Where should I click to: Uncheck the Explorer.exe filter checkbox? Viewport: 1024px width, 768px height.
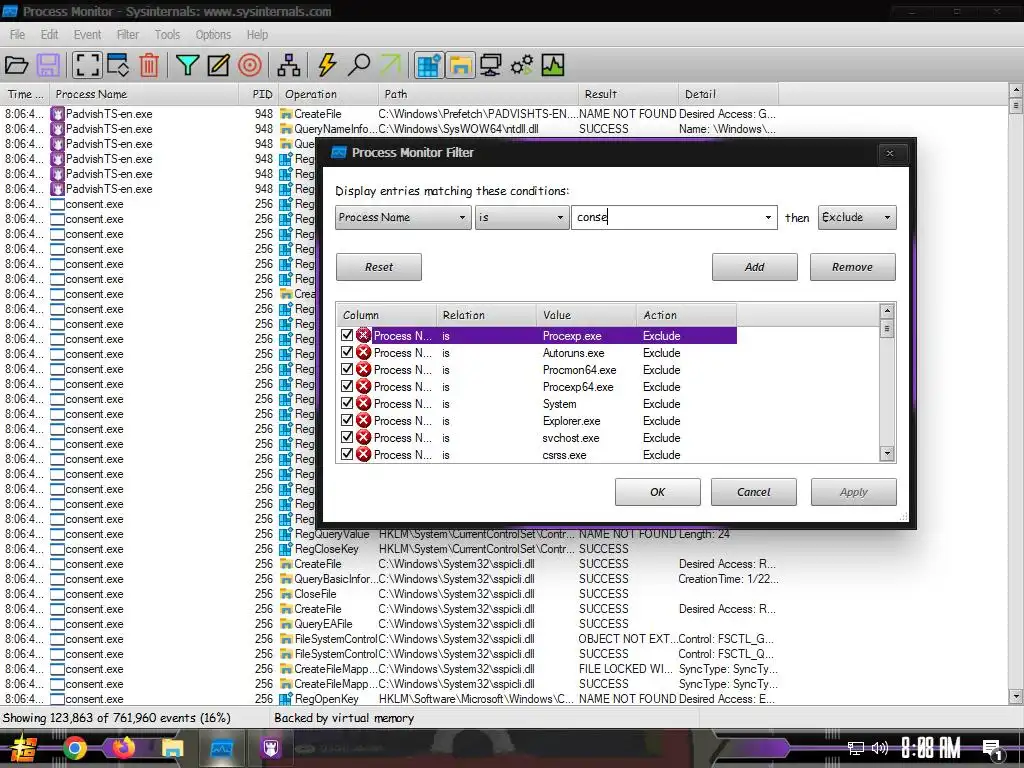pos(347,420)
